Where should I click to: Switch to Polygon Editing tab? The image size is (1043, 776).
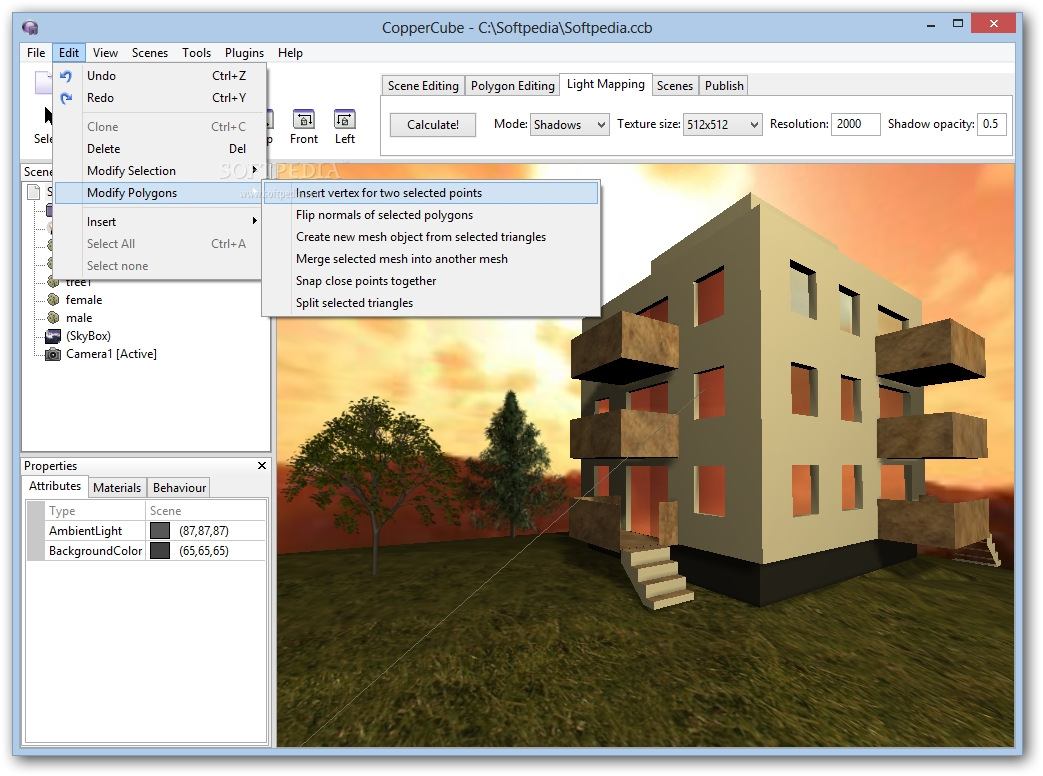[512, 86]
